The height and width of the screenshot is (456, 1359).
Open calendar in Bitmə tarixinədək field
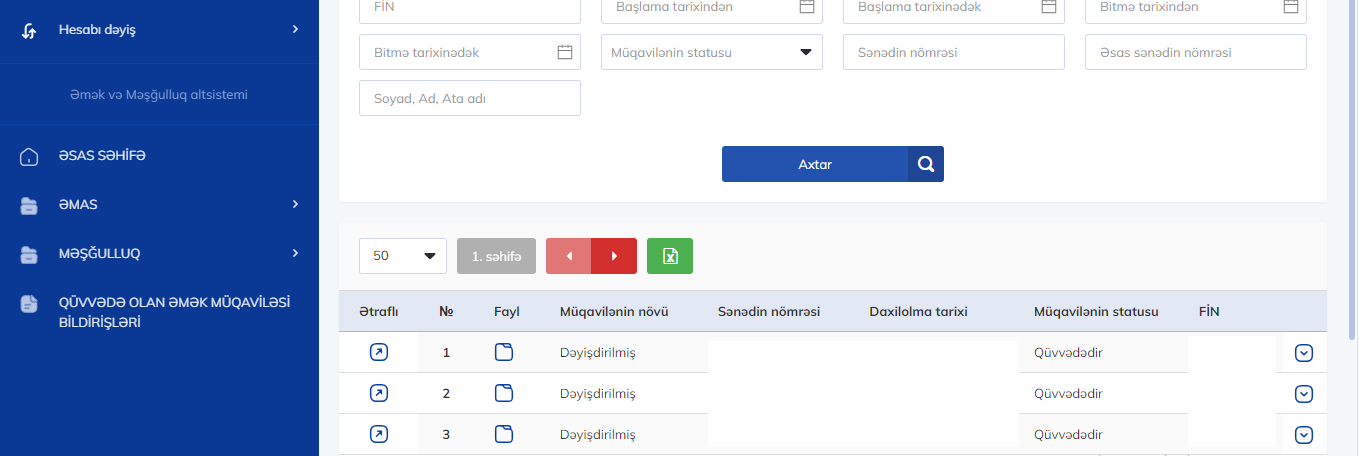tap(564, 52)
